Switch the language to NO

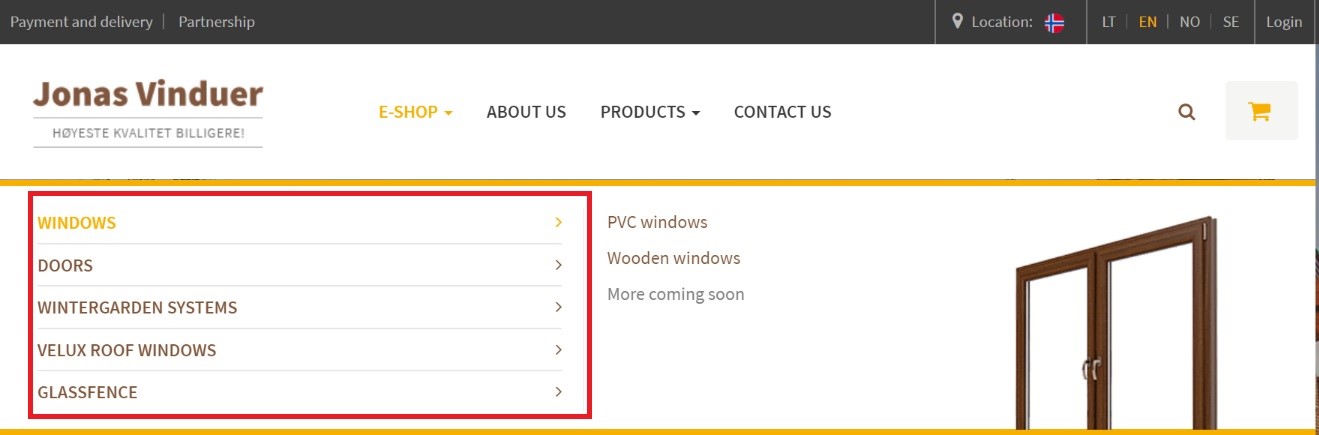1189,21
